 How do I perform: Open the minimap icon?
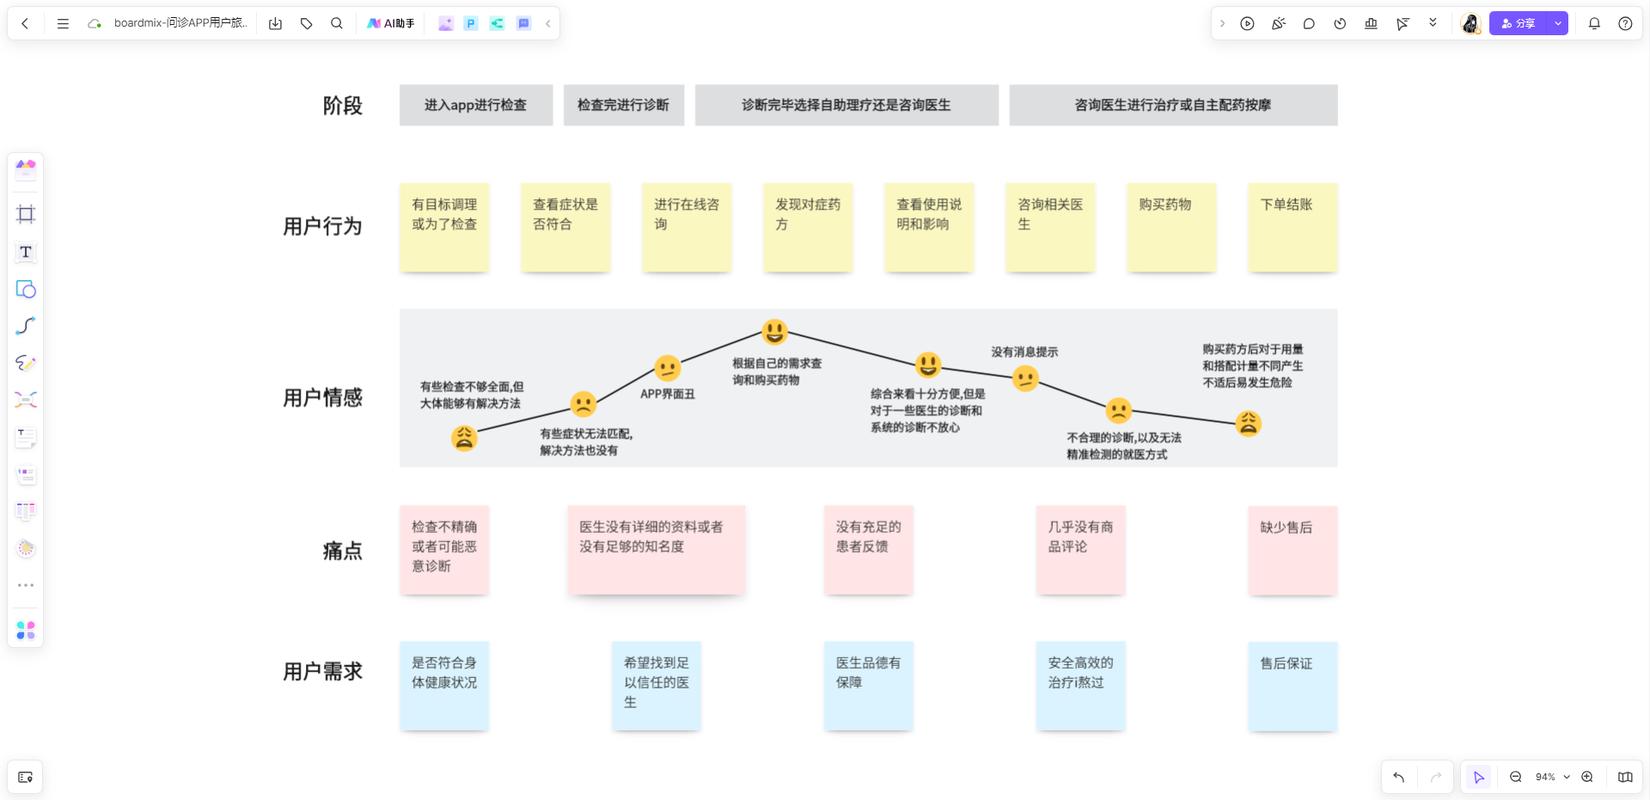click(1625, 777)
